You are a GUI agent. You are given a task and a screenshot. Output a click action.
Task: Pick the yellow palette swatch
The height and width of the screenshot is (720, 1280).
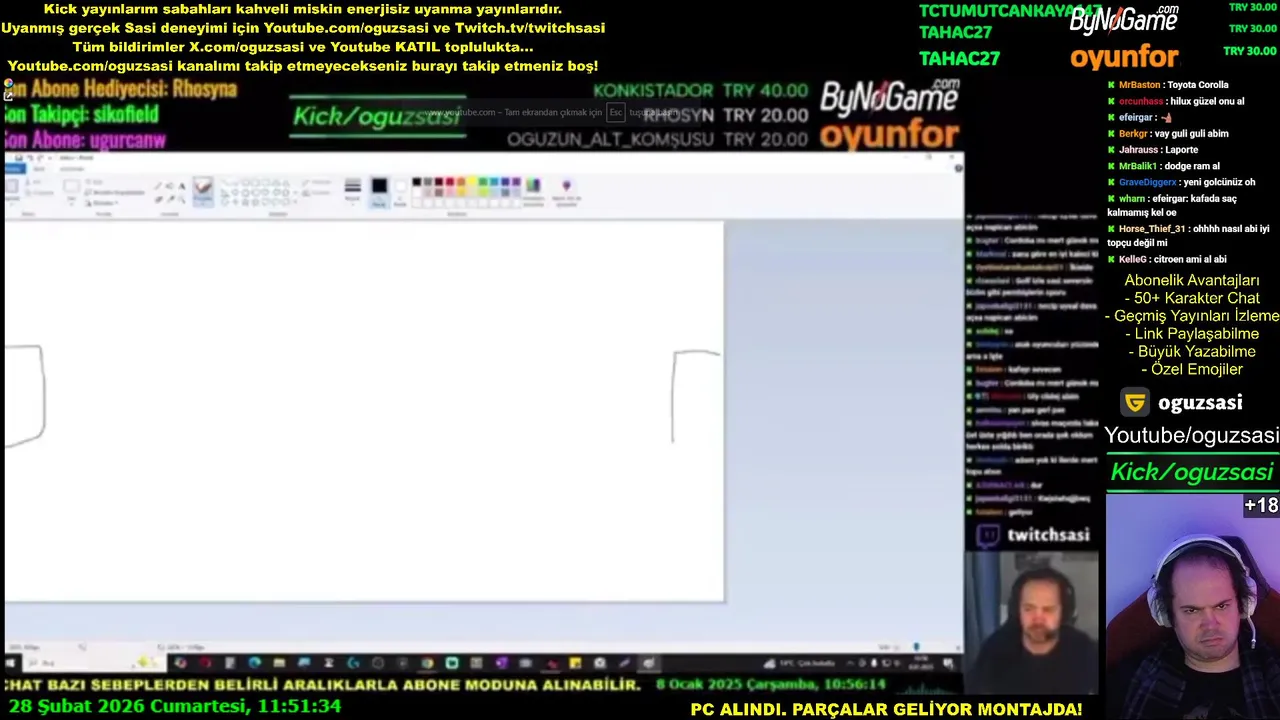coord(471,182)
